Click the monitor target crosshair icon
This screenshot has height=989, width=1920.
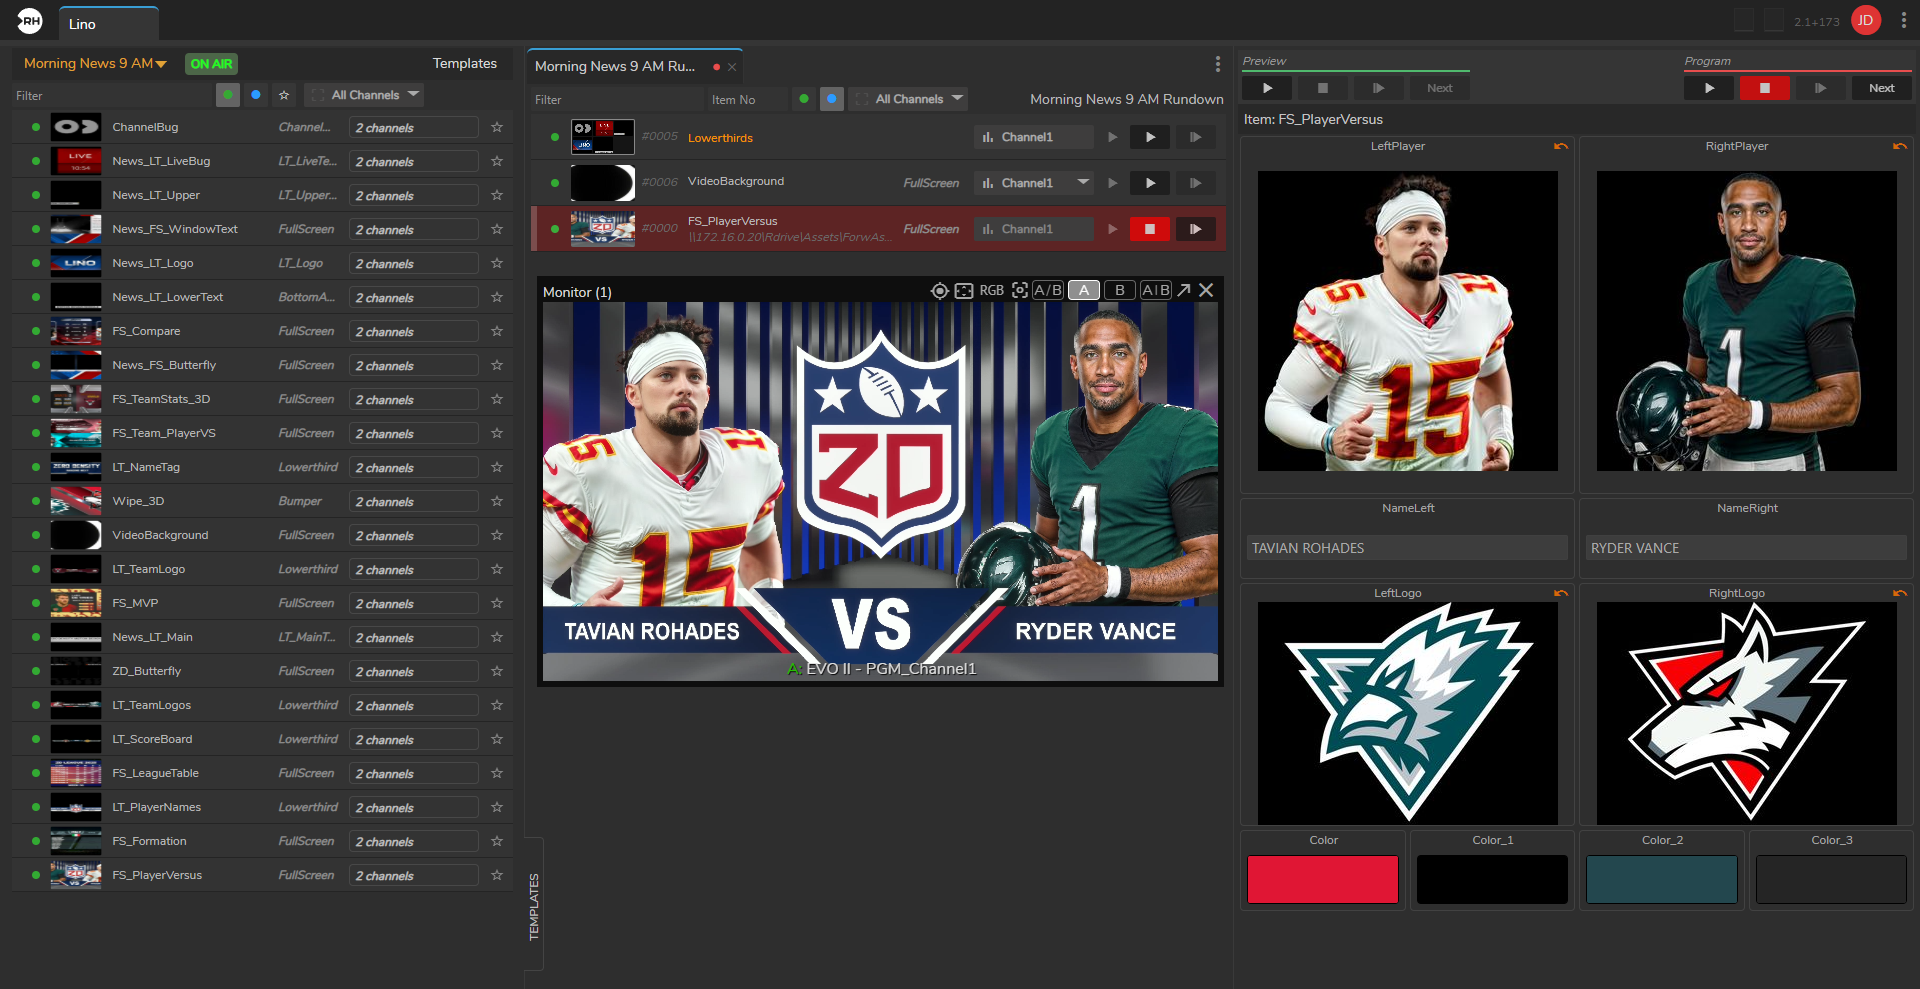click(x=939, y=290)
